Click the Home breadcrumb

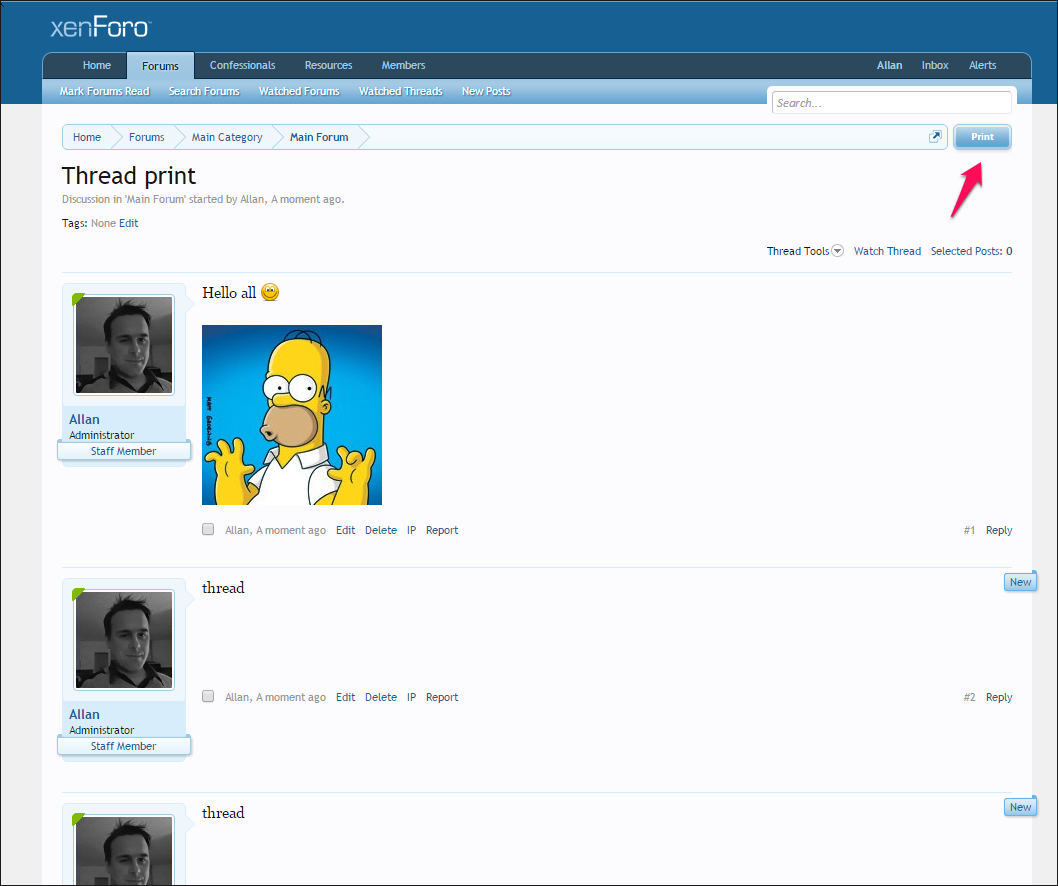(x=87, y=137)
